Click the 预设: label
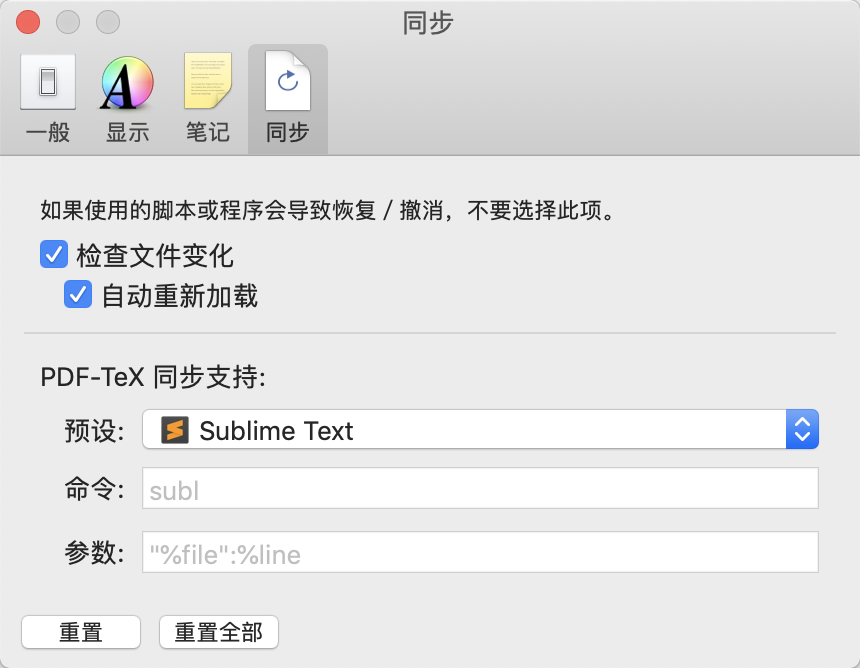The height and width of the screenshot is (668, 860). 94,431
